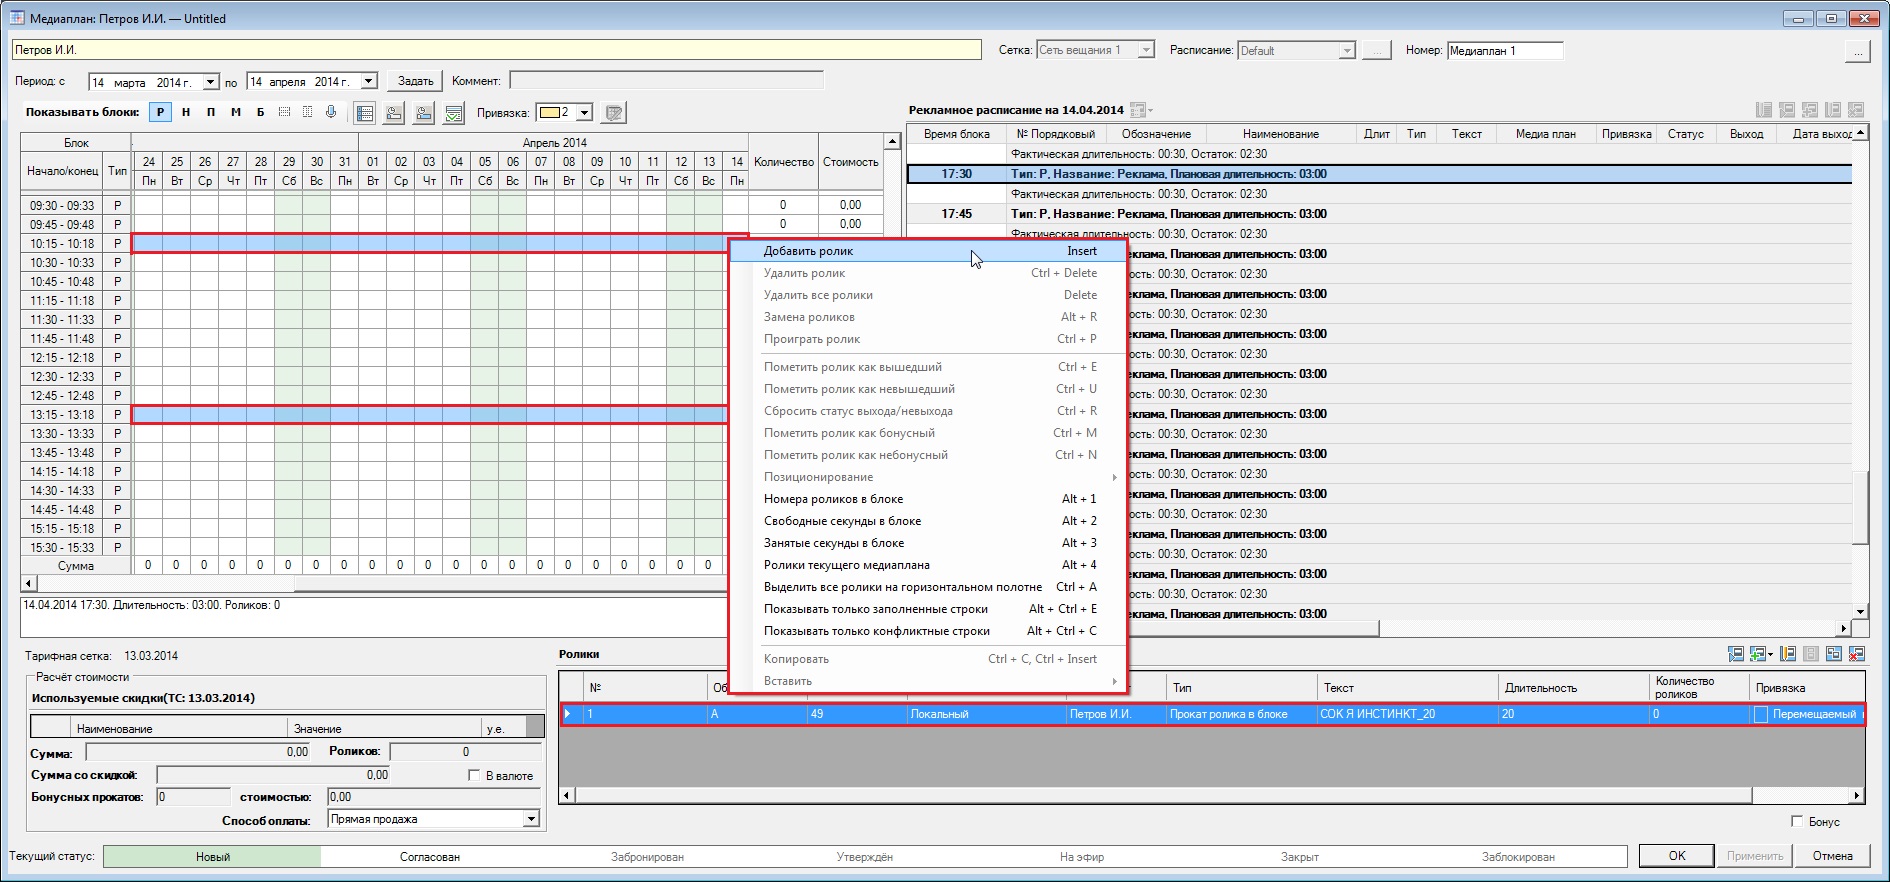Click delete icon in ad schedule toolbar
This screenshot has height=882, width=1890.
(1856, 110)
